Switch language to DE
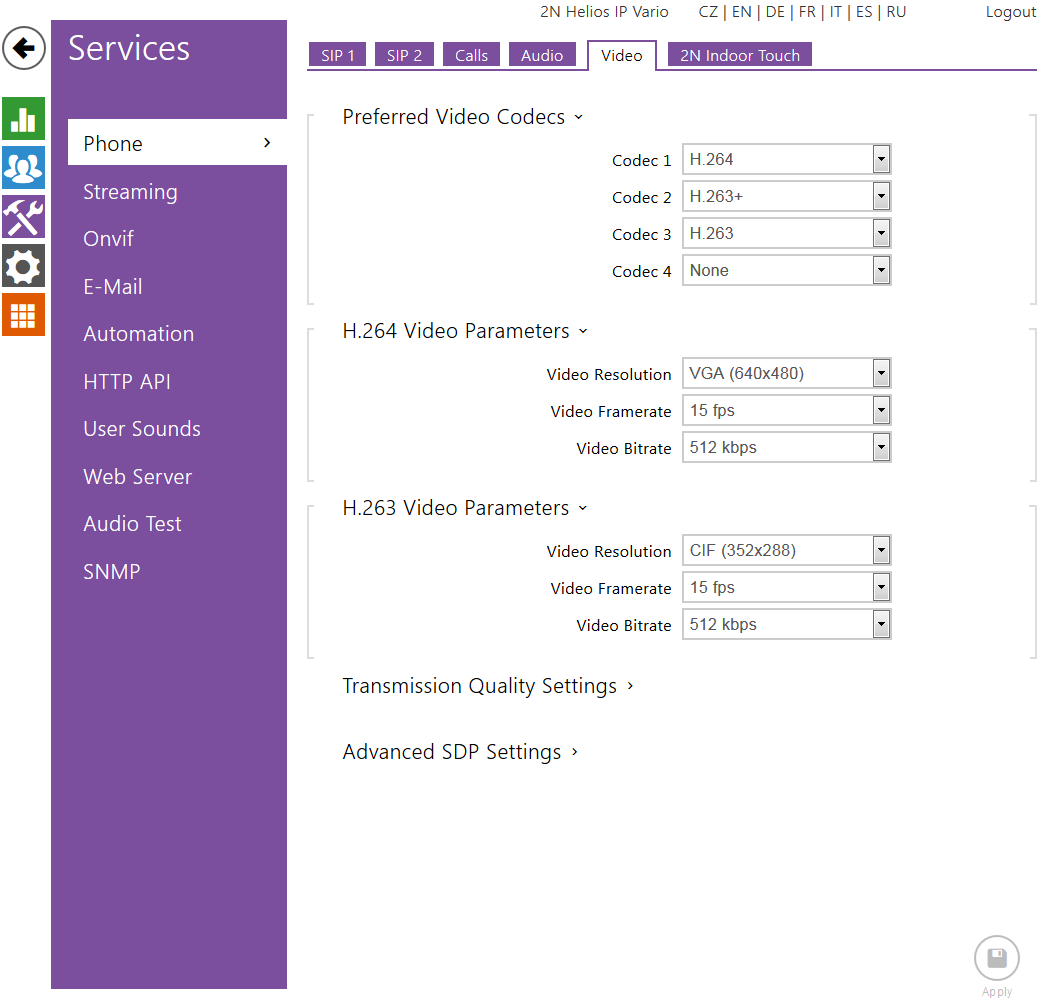The image size is (1042, 1003). 775,12
